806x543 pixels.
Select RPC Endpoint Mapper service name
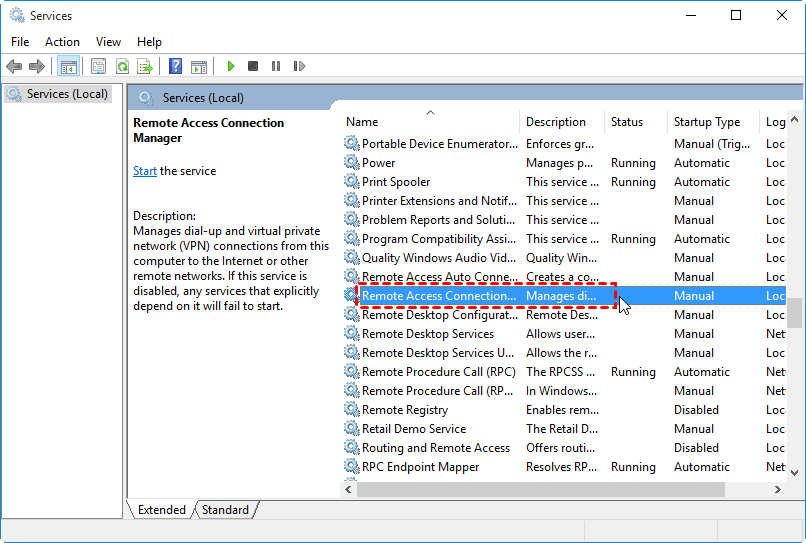coord(420,467)
